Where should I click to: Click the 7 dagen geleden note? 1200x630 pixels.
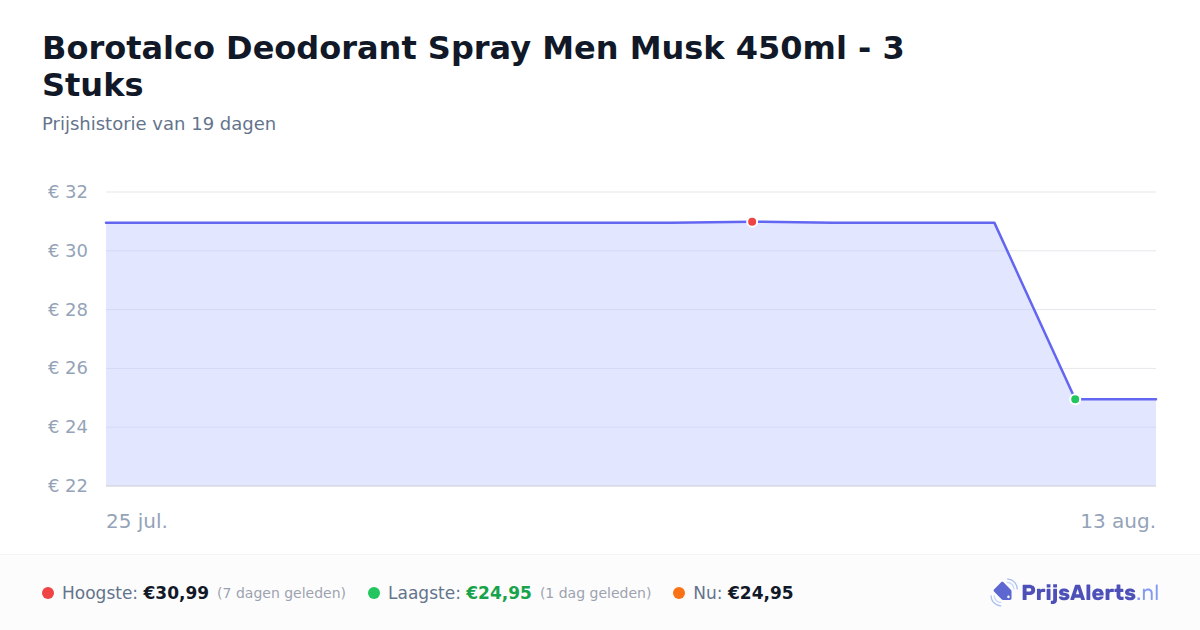[x=281, y=593]
